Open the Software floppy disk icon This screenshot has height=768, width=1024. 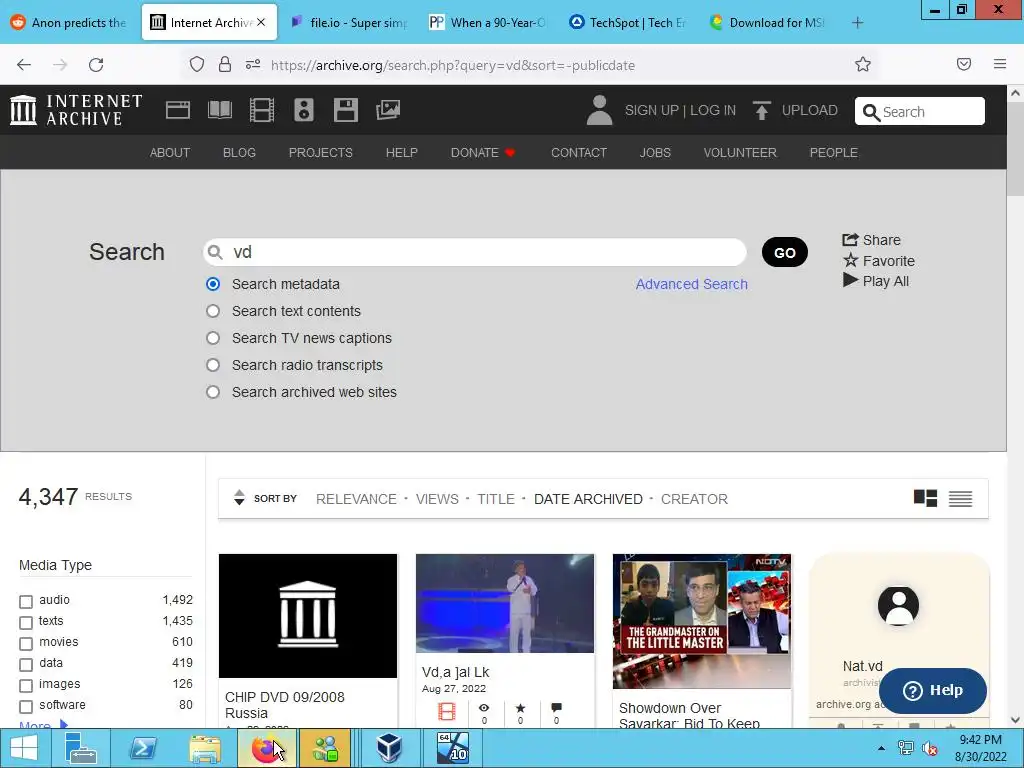coord(345,110)
